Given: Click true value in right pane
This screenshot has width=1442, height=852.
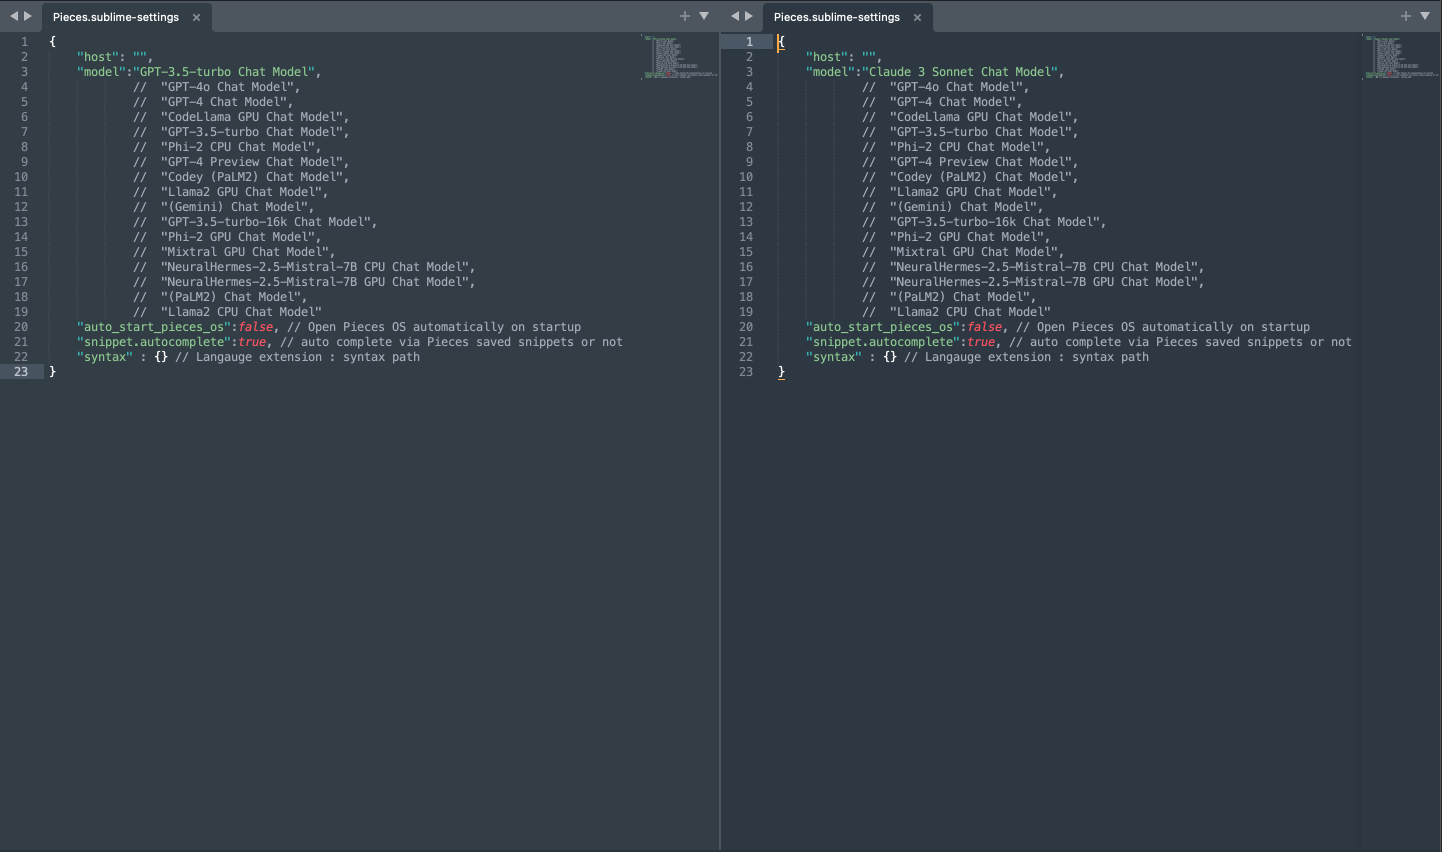Looking at the screenshot, I should click(x=981, y=342).
